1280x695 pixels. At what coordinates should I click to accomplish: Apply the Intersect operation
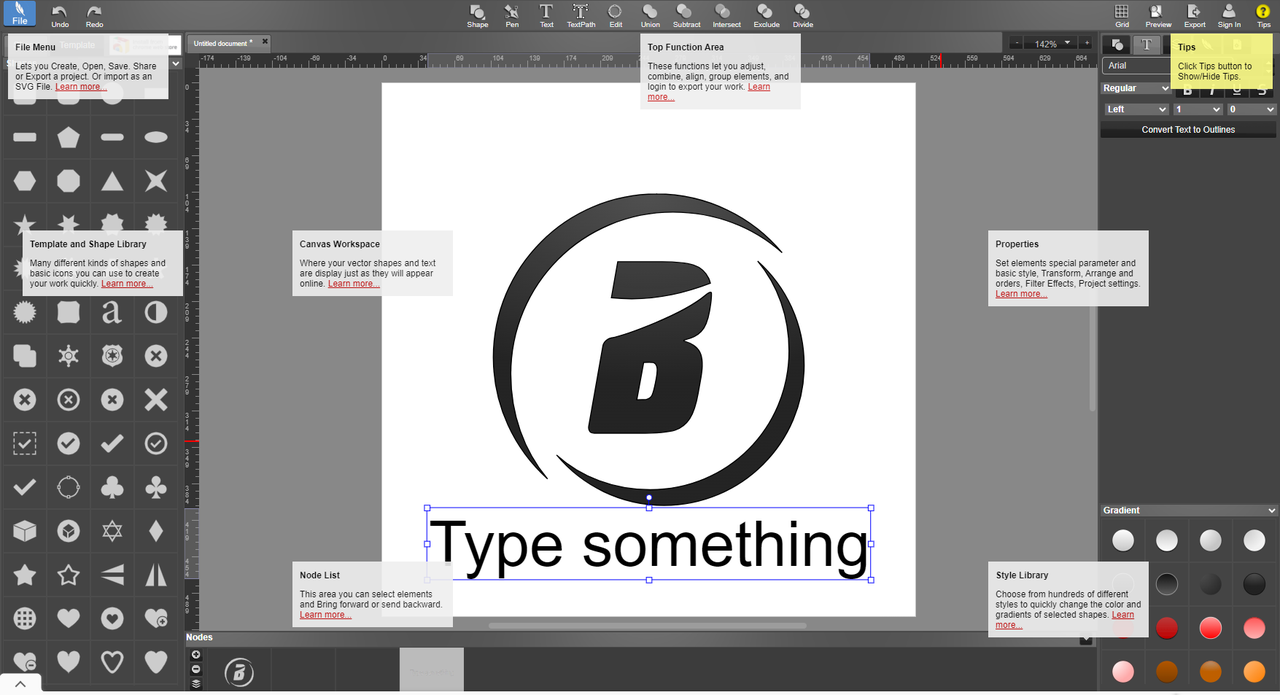pyautogui.click(x=726, y=15)
